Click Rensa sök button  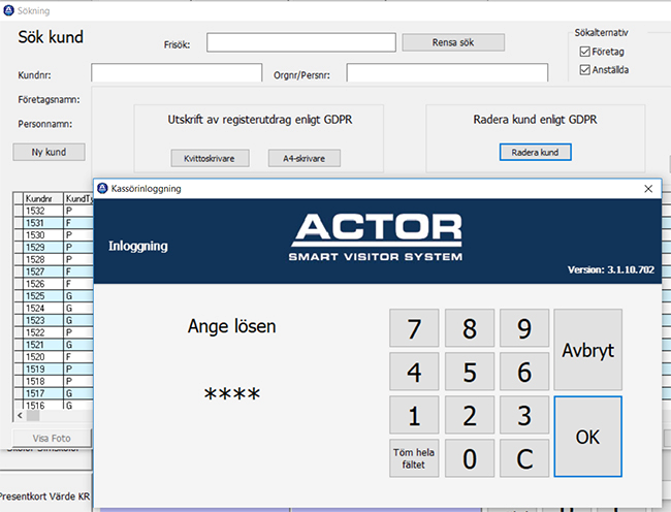pyautogui.click(x=453, y=42)
